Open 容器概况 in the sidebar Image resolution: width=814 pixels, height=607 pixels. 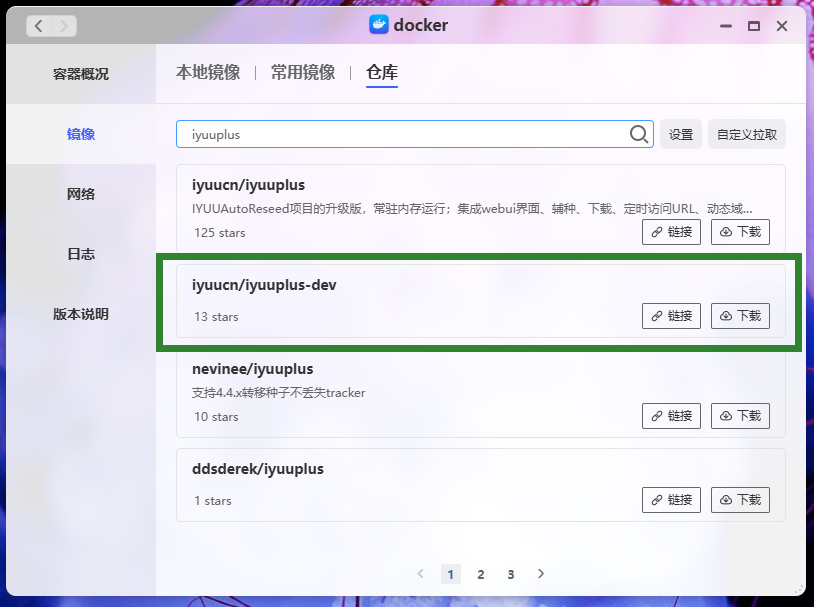tap(81, 74)
